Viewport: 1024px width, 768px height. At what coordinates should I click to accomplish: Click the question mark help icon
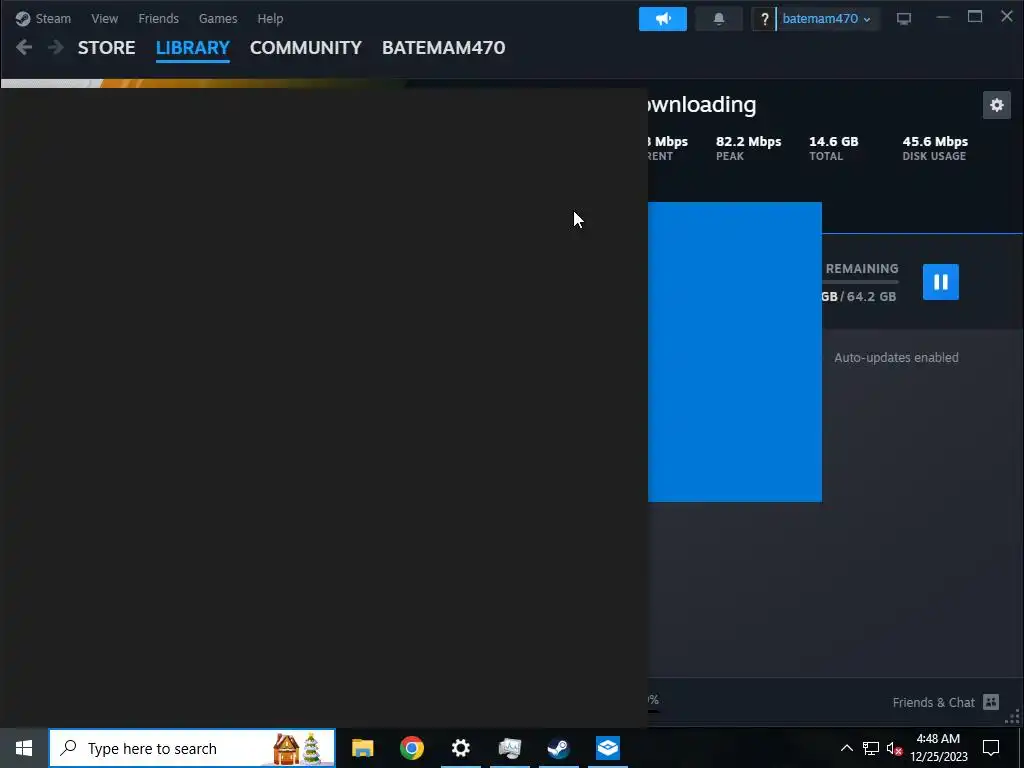(763, 19)
